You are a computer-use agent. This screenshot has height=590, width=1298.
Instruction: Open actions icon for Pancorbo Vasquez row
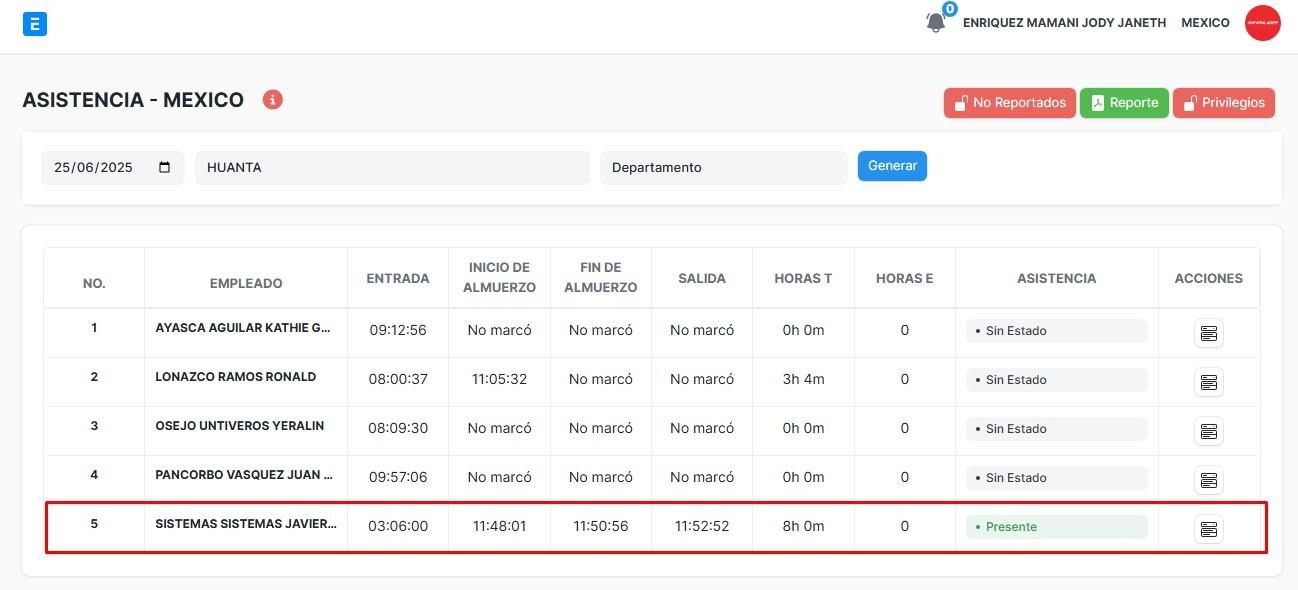click(1208, 480)
